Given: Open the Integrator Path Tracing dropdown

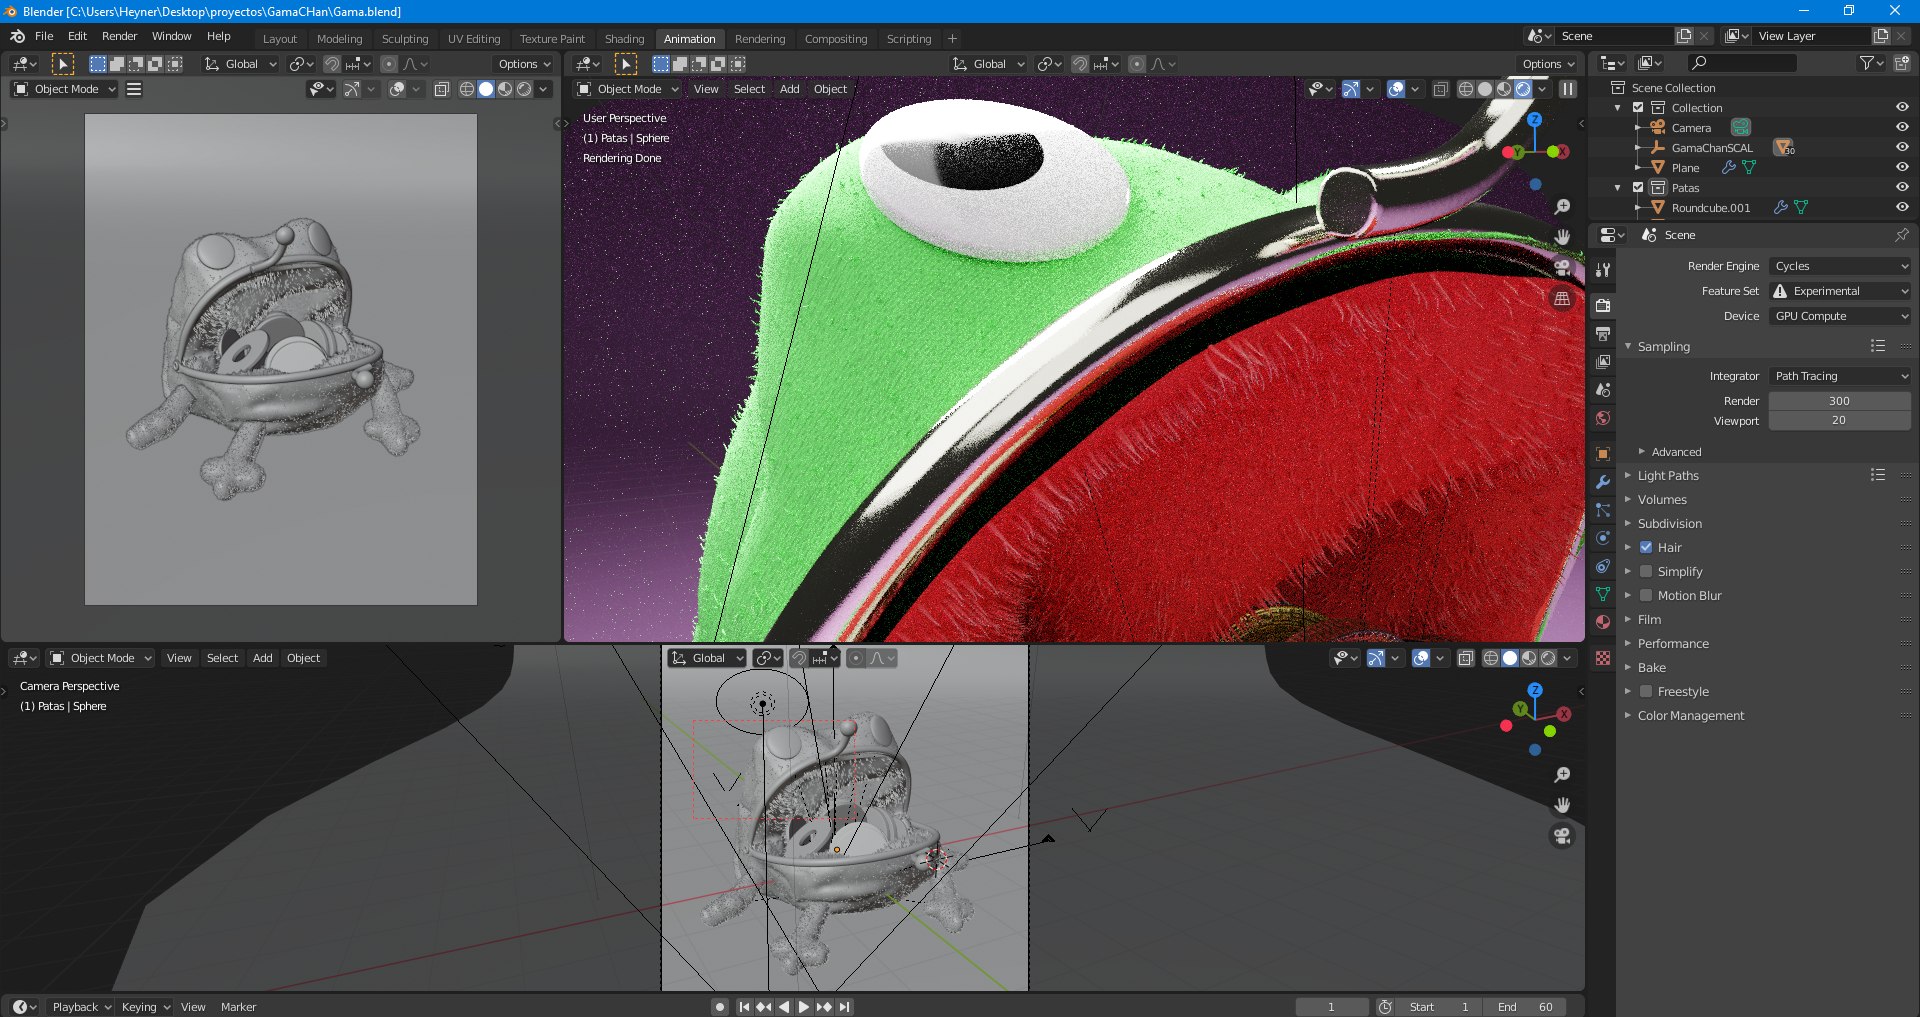Looking at the screenshot, I should tap(1840, 376).
